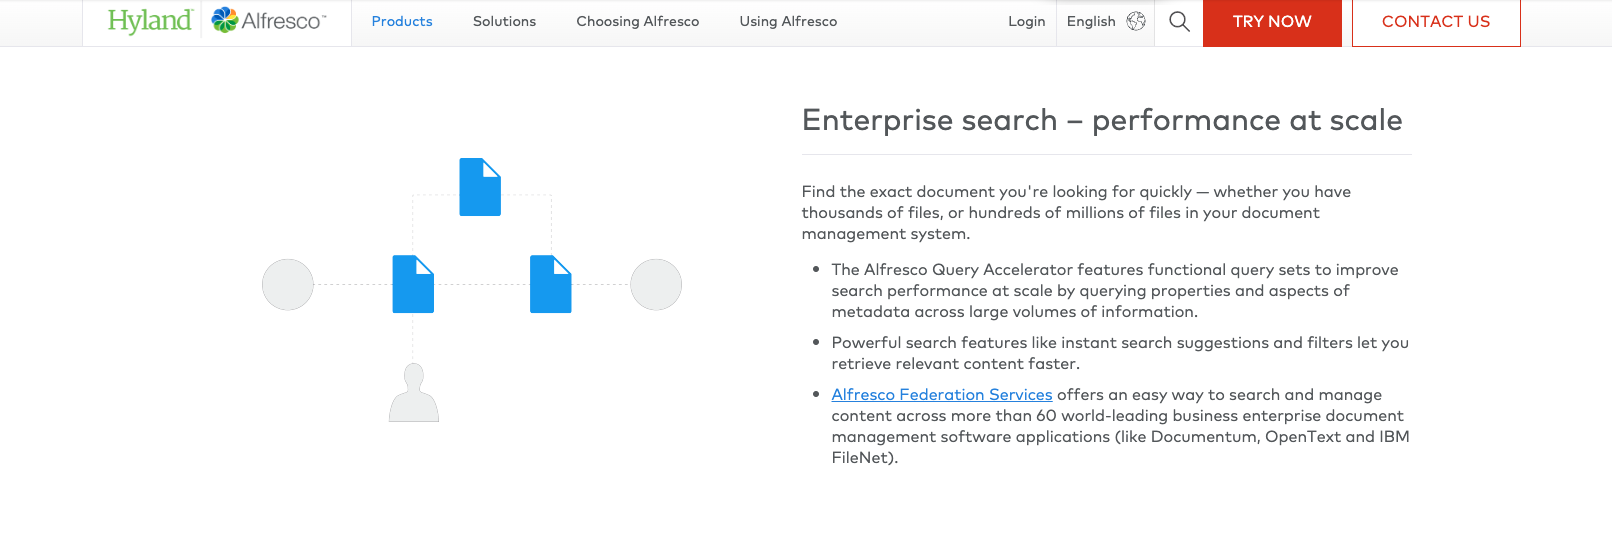The width and height of the screenshot is (1612, 536).
Task: Follow the Alfresco Federation Services link
Action: (x=941, y=395)
